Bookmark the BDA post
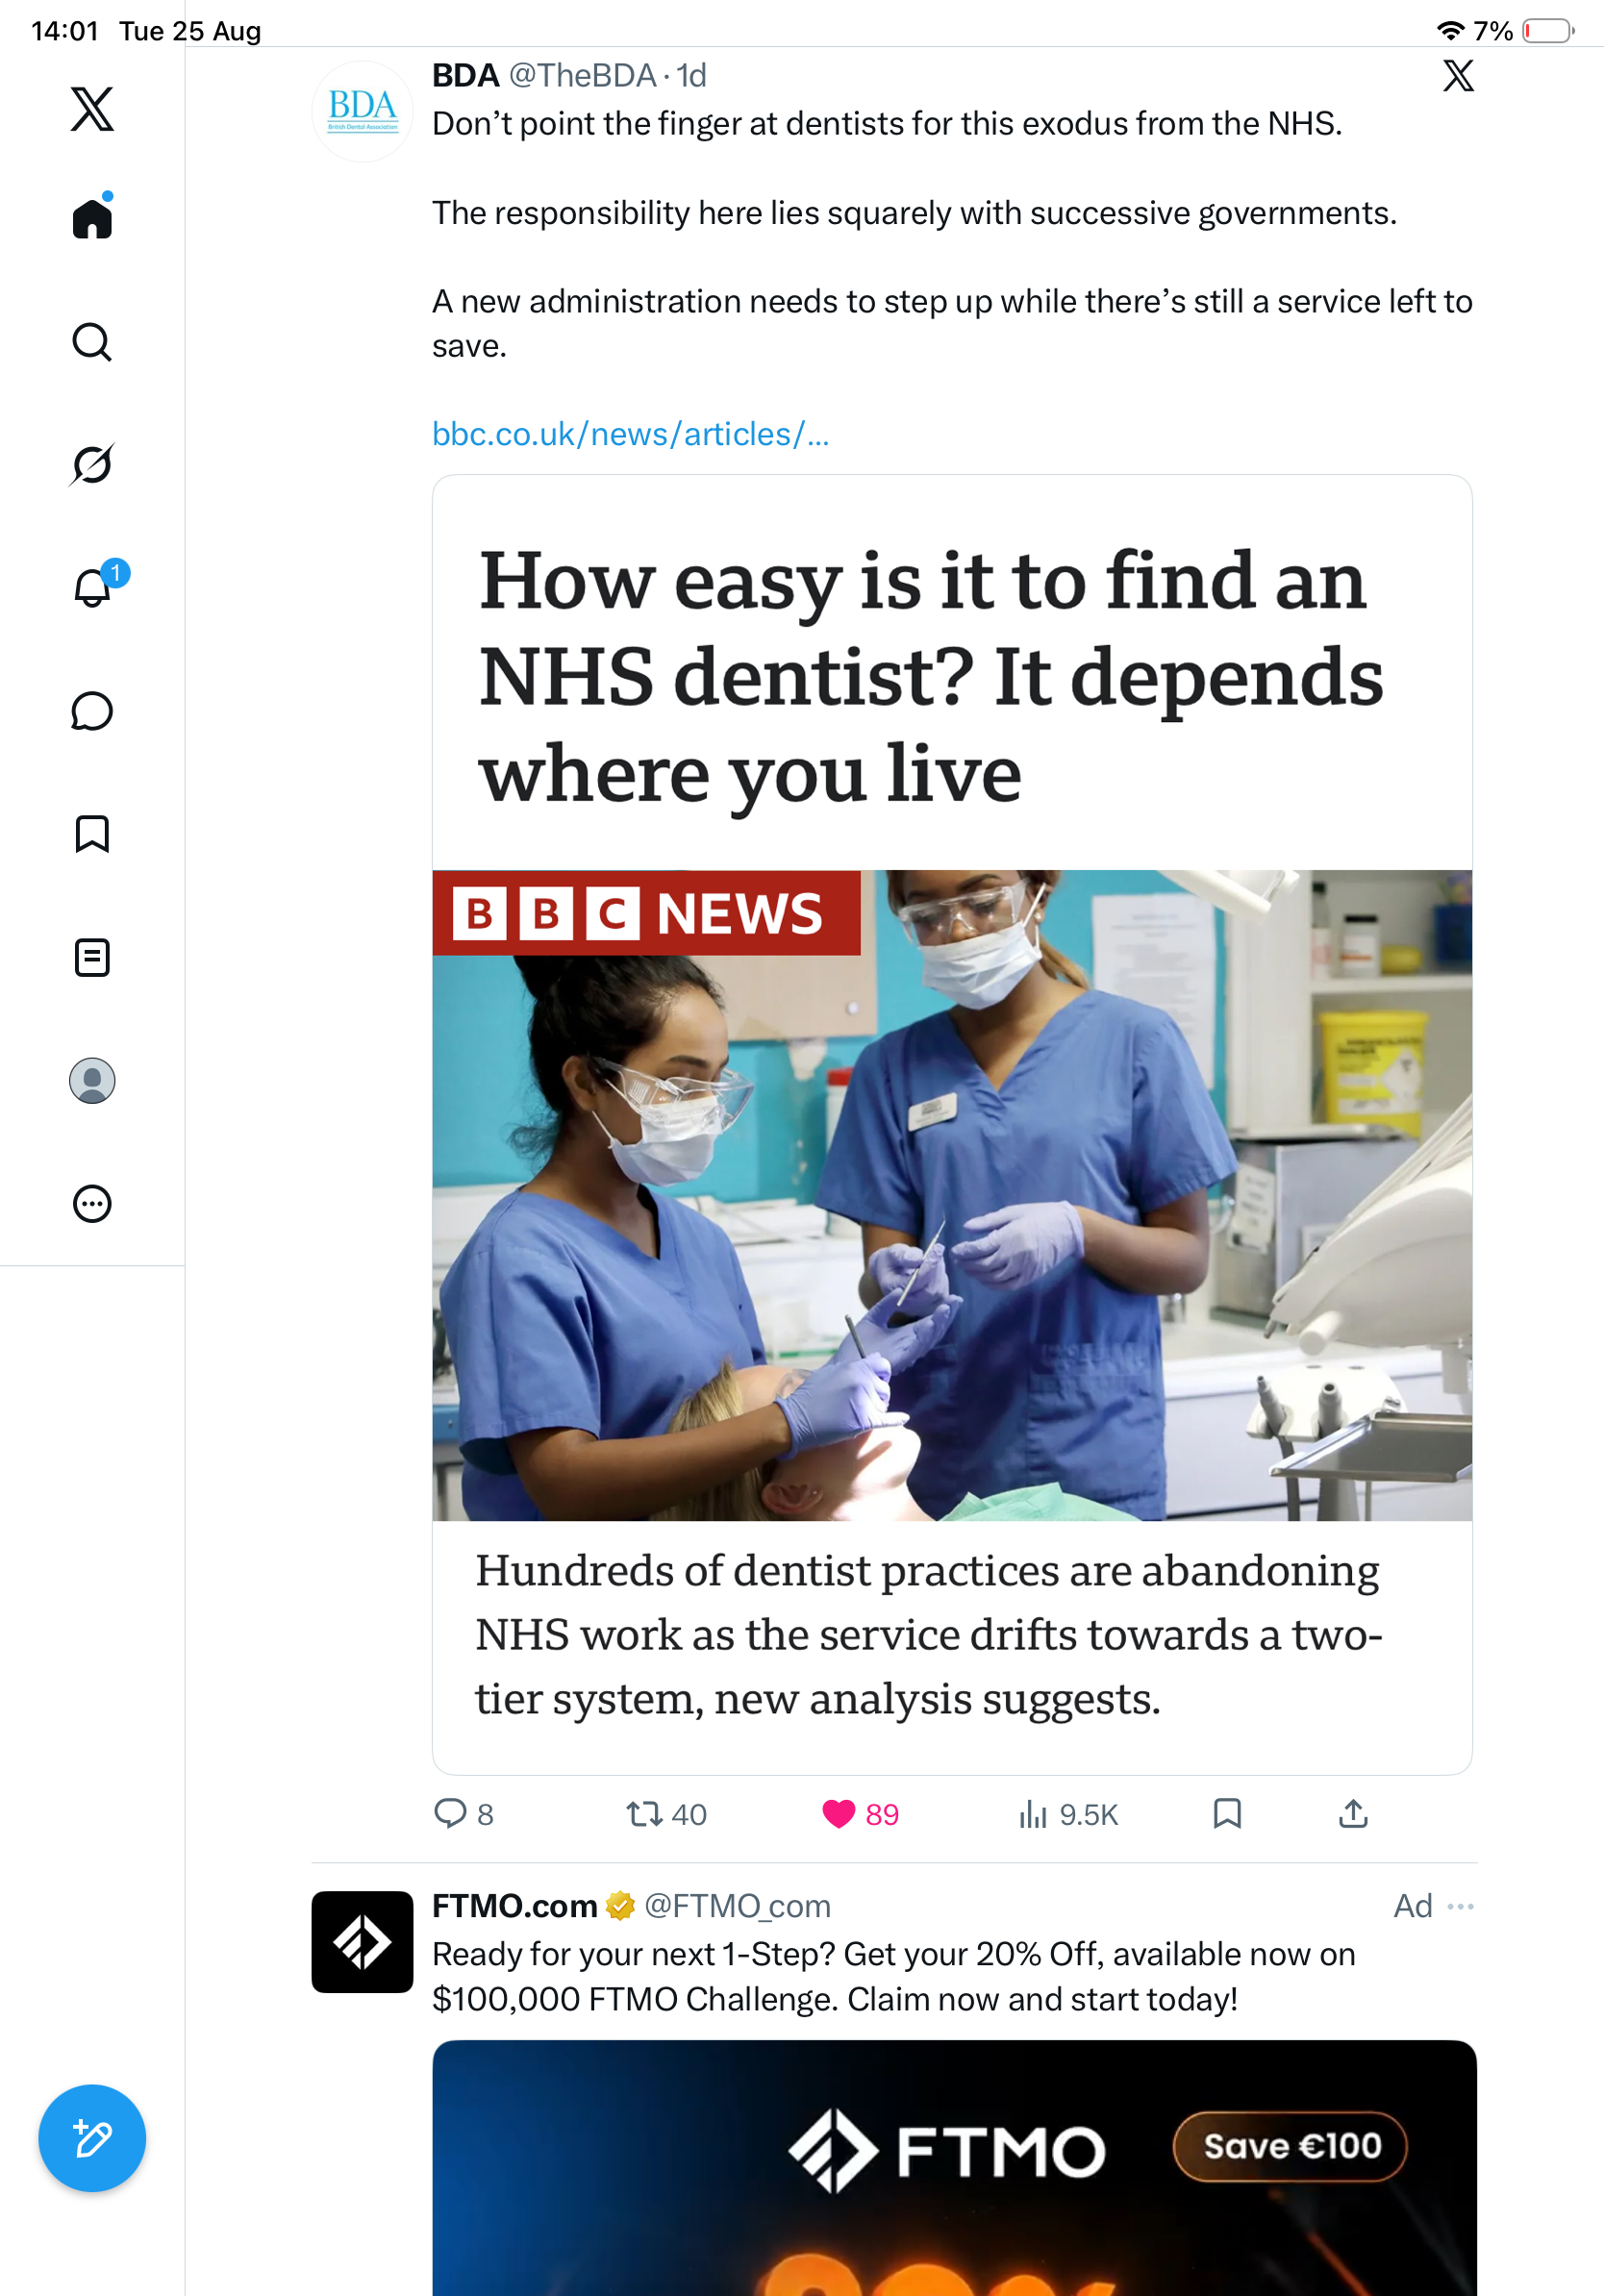This screenshot has width=1604, height=2296. pos(1227,1813)
